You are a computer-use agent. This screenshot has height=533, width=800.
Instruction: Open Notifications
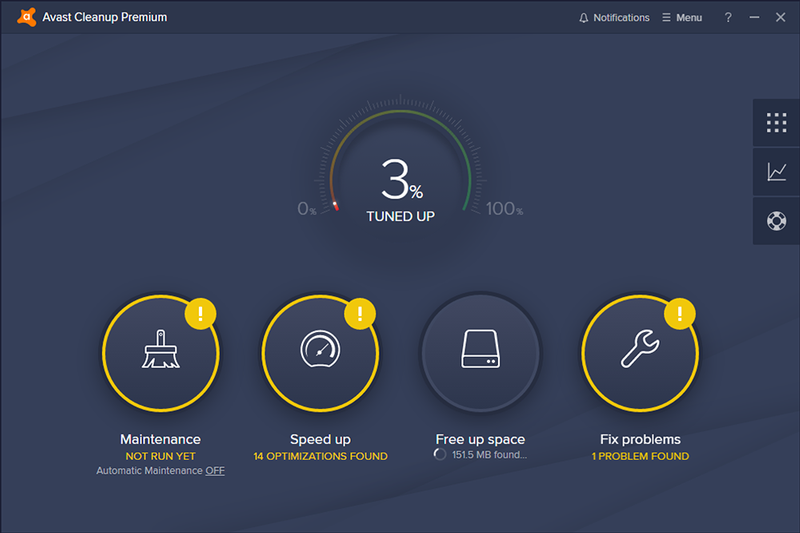coord(614,17)
